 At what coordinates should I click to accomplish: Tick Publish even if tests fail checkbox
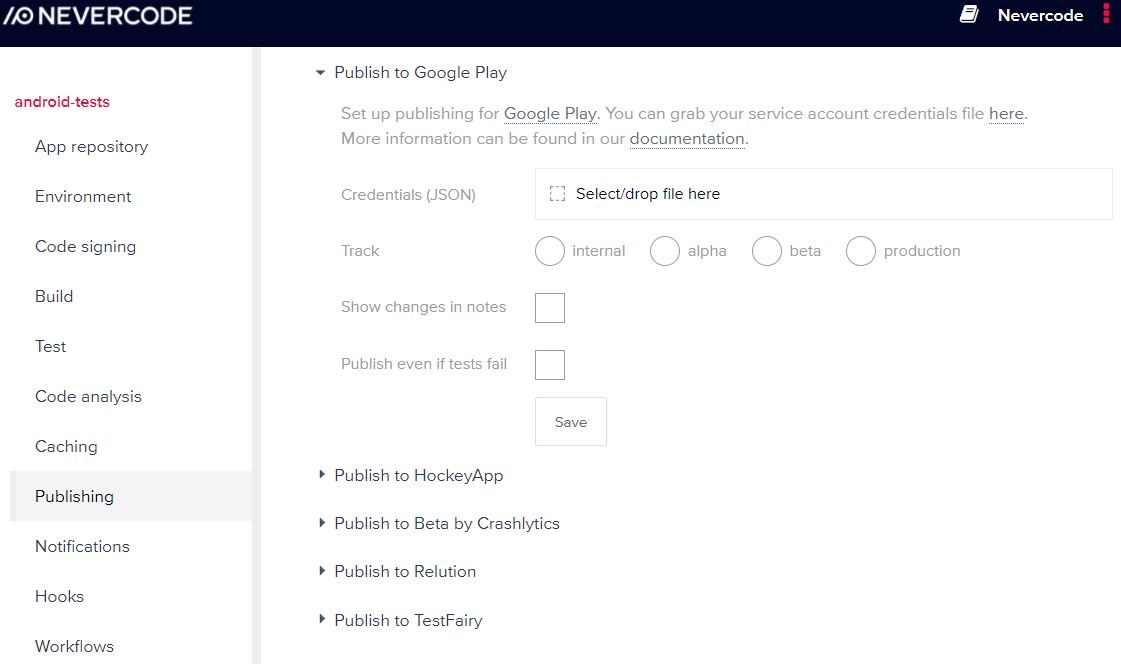pos(550,365)
